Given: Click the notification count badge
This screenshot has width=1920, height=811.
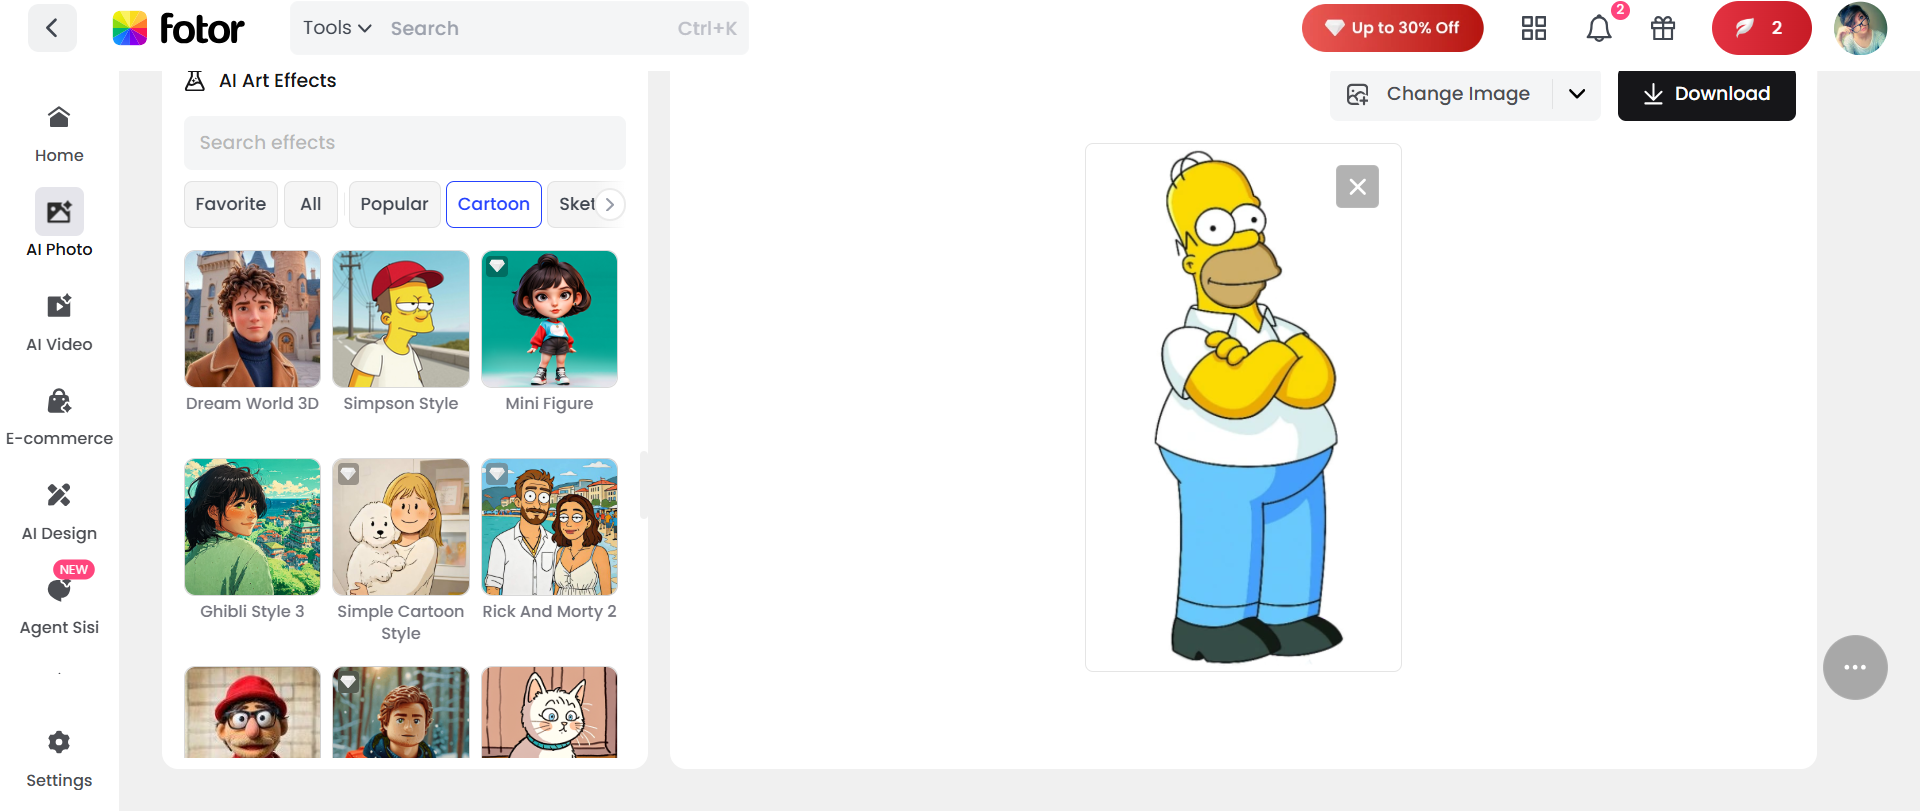Looking at the screenshot, I should 1620,10.
